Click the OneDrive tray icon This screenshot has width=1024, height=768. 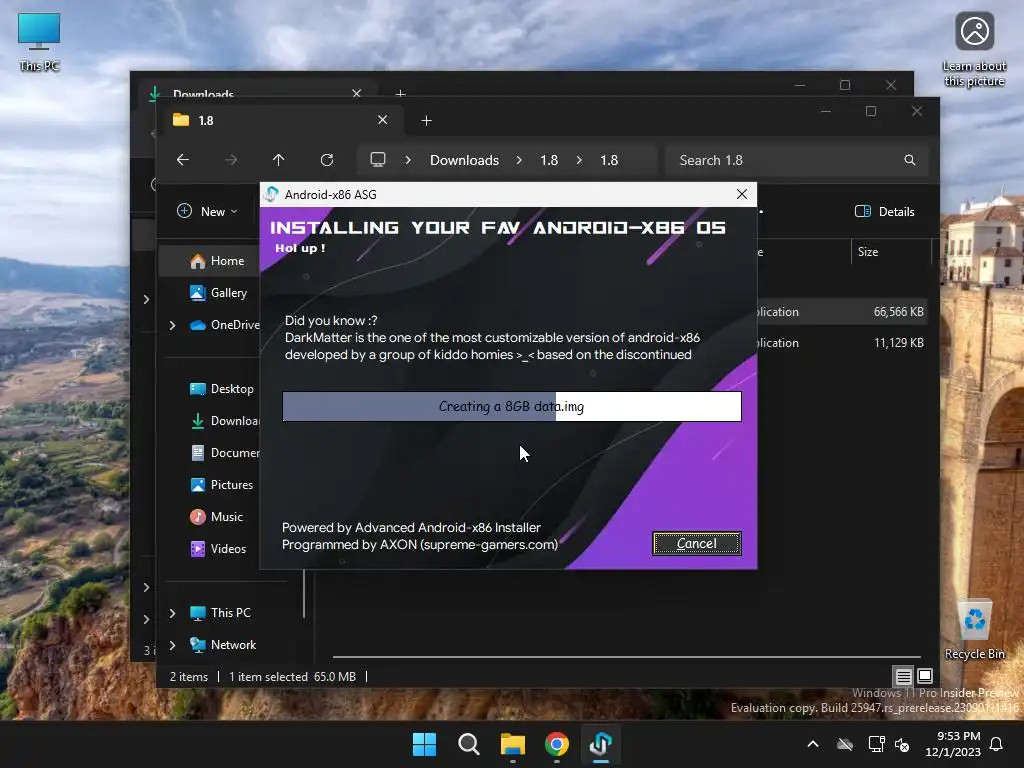[x=845, y=744]
